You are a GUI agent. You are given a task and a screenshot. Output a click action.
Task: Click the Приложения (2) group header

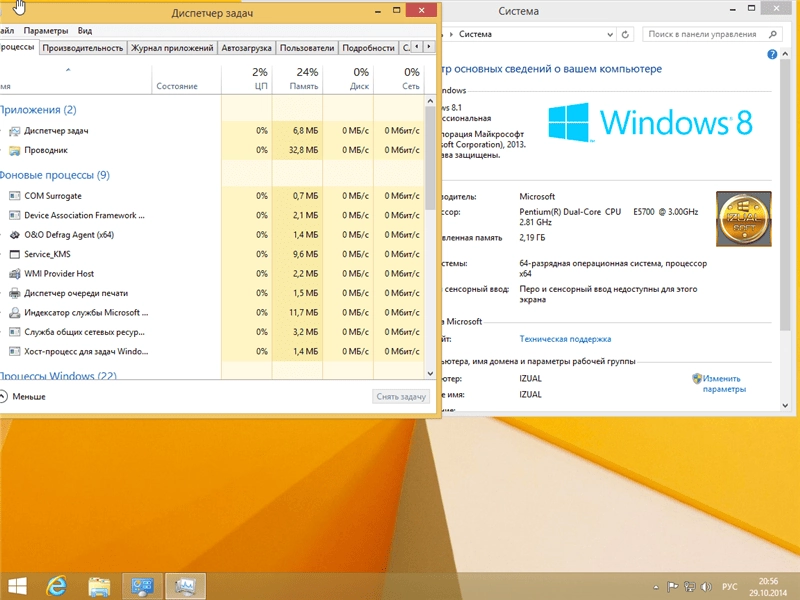tap(38, 110)
